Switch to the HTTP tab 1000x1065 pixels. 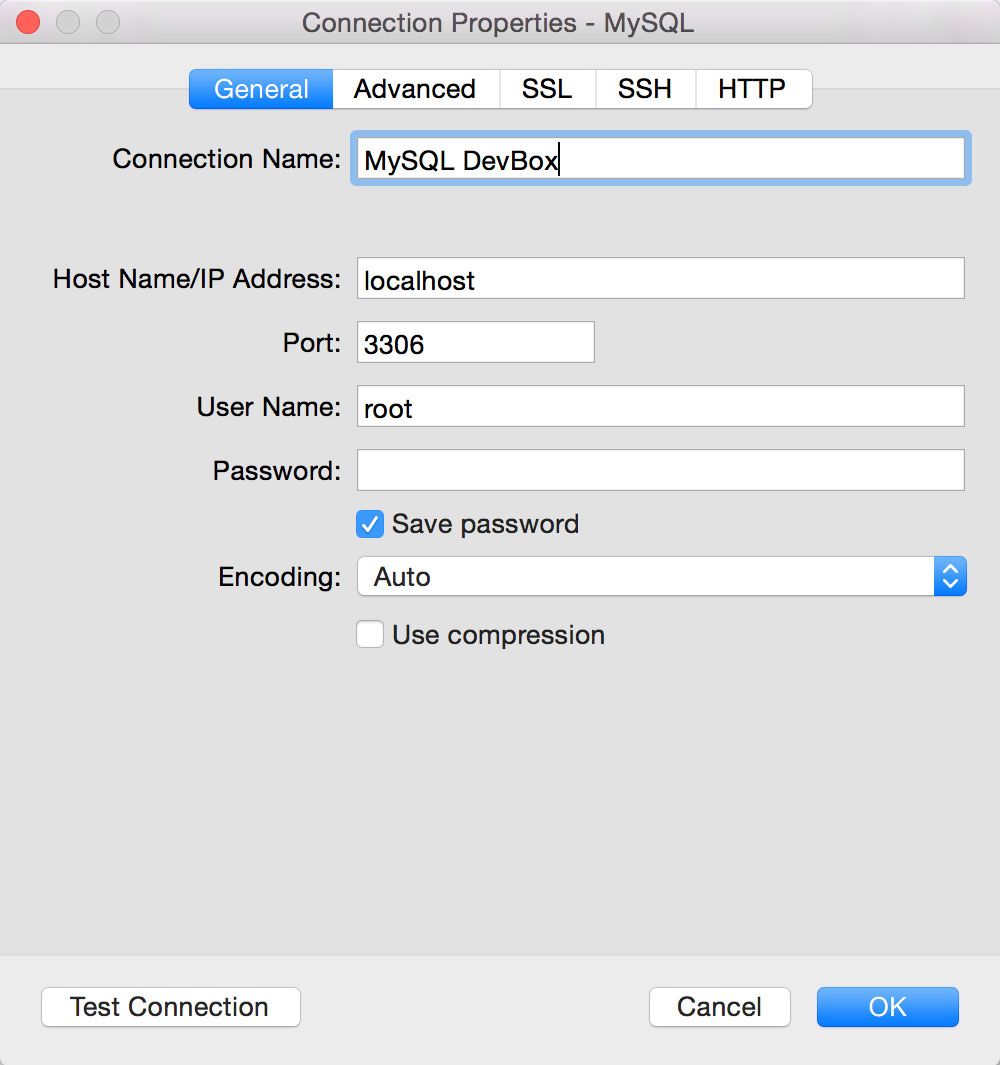click(752, 89)
